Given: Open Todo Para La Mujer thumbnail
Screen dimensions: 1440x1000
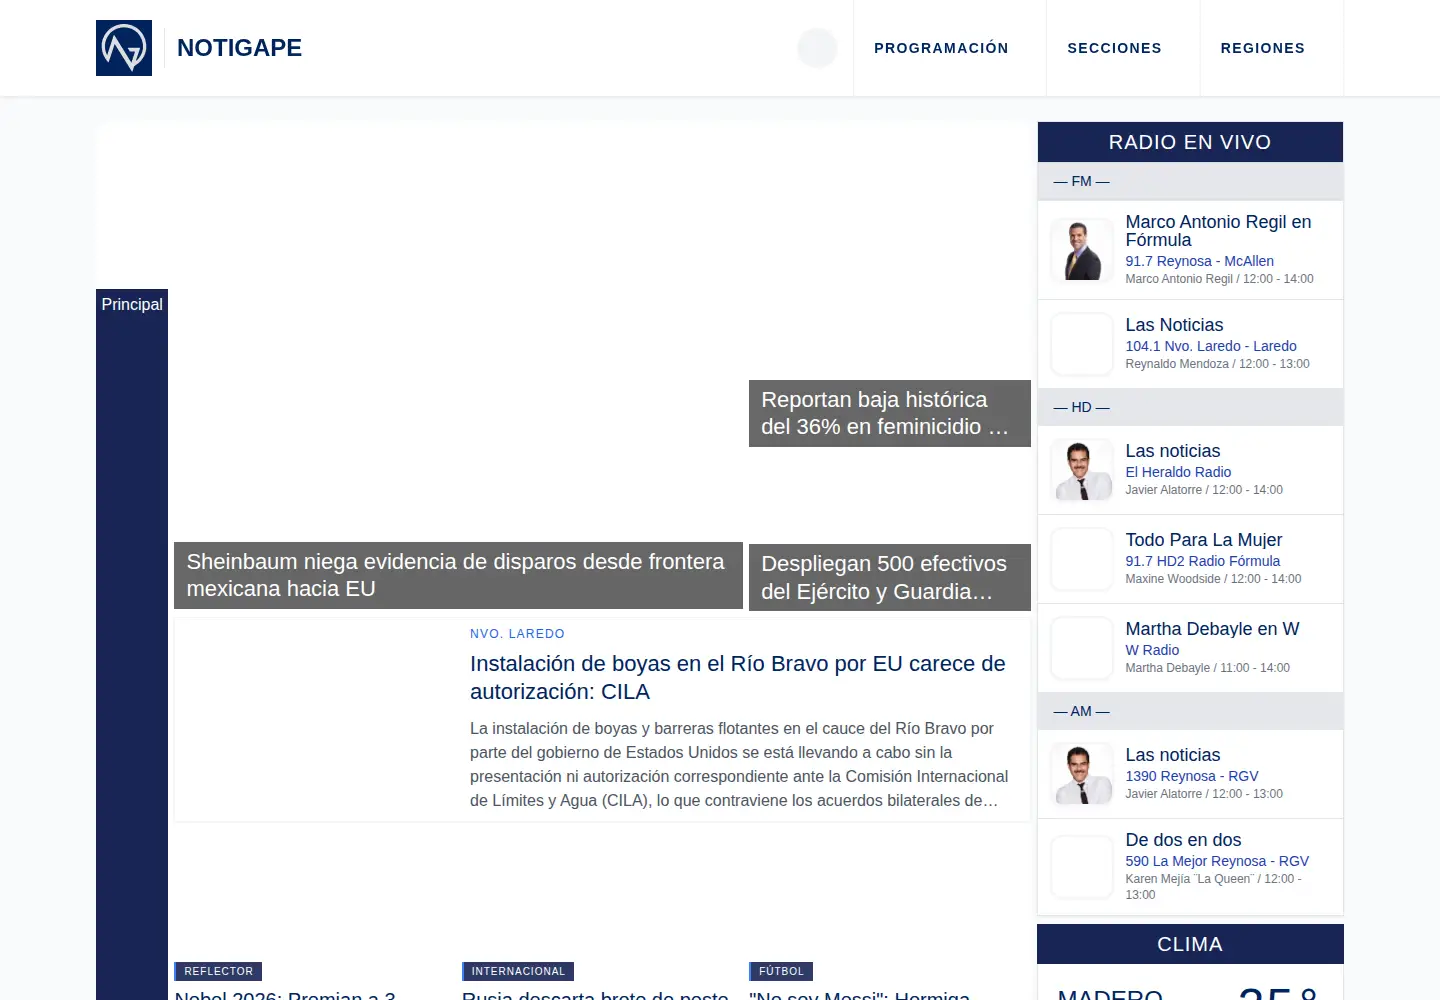Looking at the screenshot, I should click(x=1082, y=559).
